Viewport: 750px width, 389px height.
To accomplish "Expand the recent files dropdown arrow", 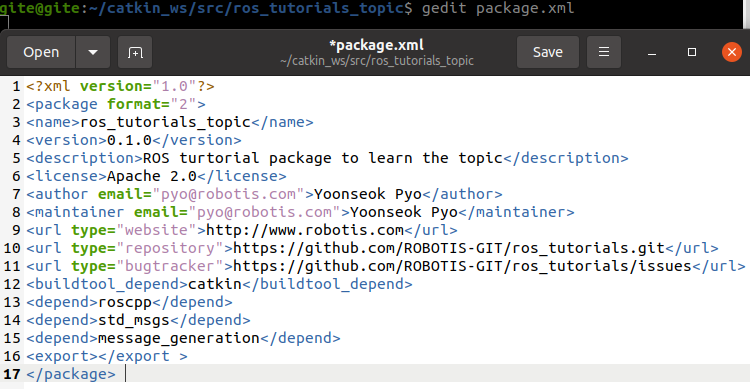I will tap(93, 52).
